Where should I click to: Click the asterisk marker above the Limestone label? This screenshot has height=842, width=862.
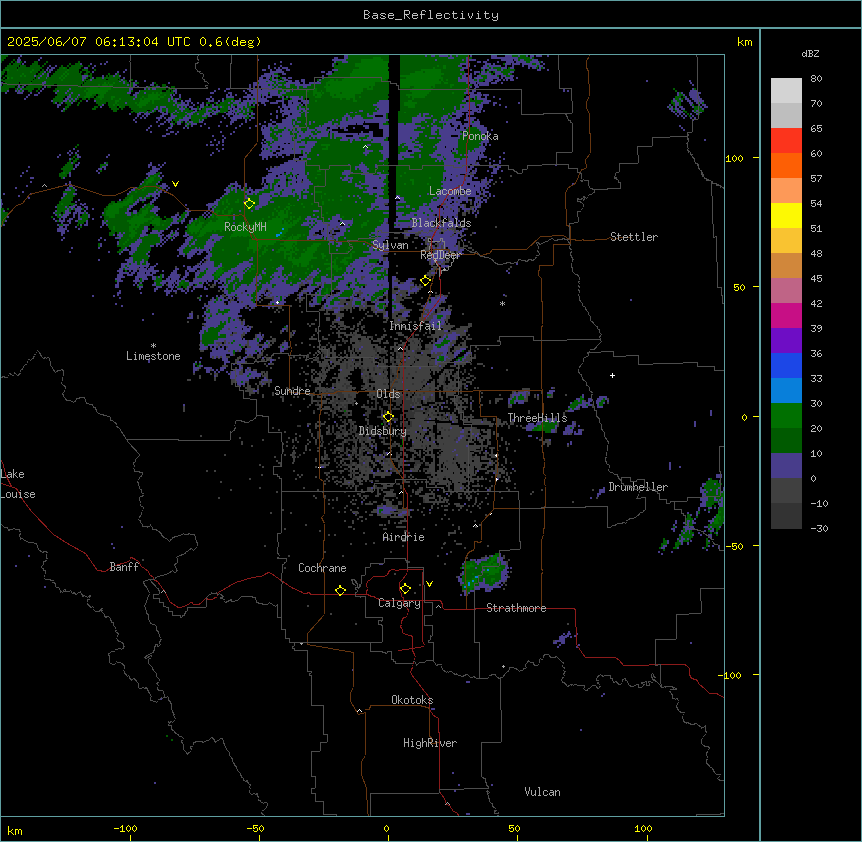[153, 346]
